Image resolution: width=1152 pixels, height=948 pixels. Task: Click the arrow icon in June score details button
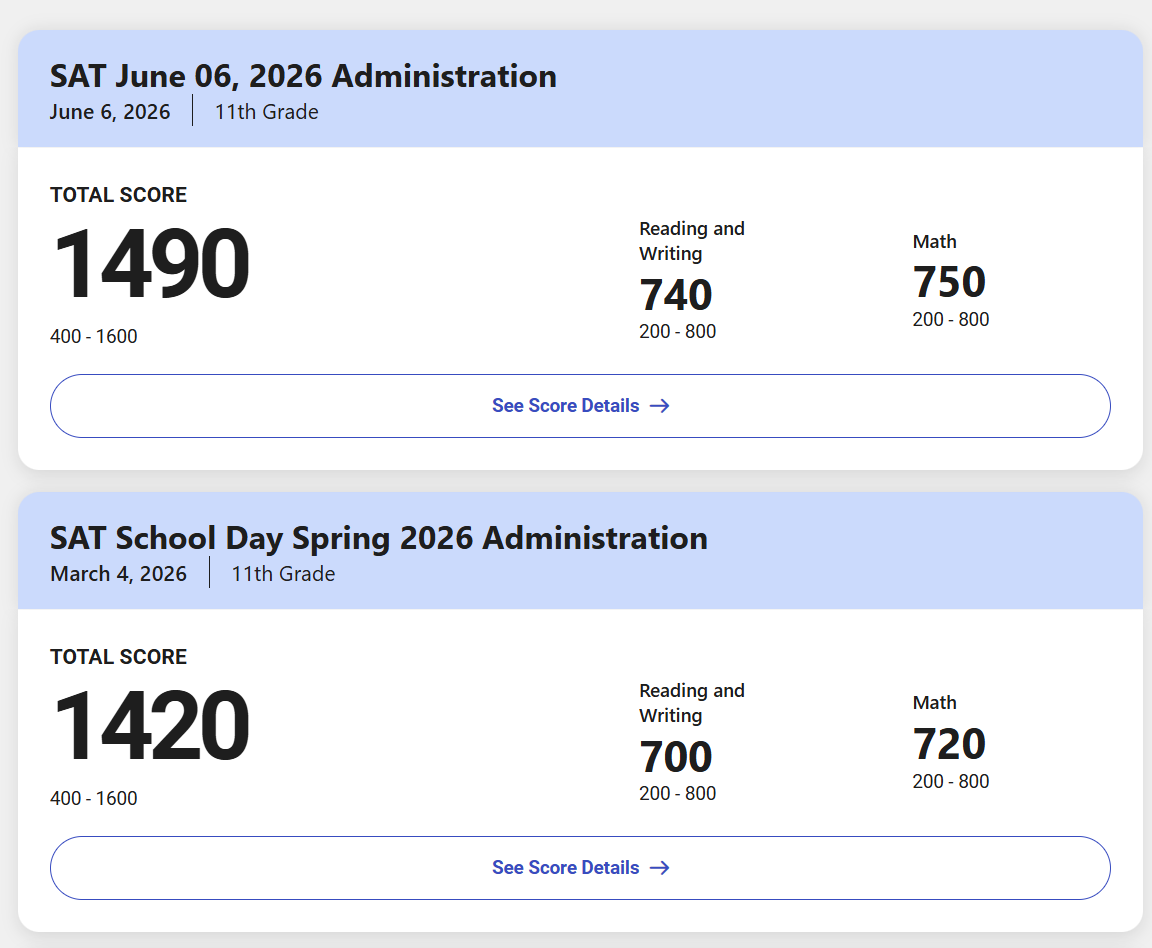pyautogui.click(x=660, y=406)
